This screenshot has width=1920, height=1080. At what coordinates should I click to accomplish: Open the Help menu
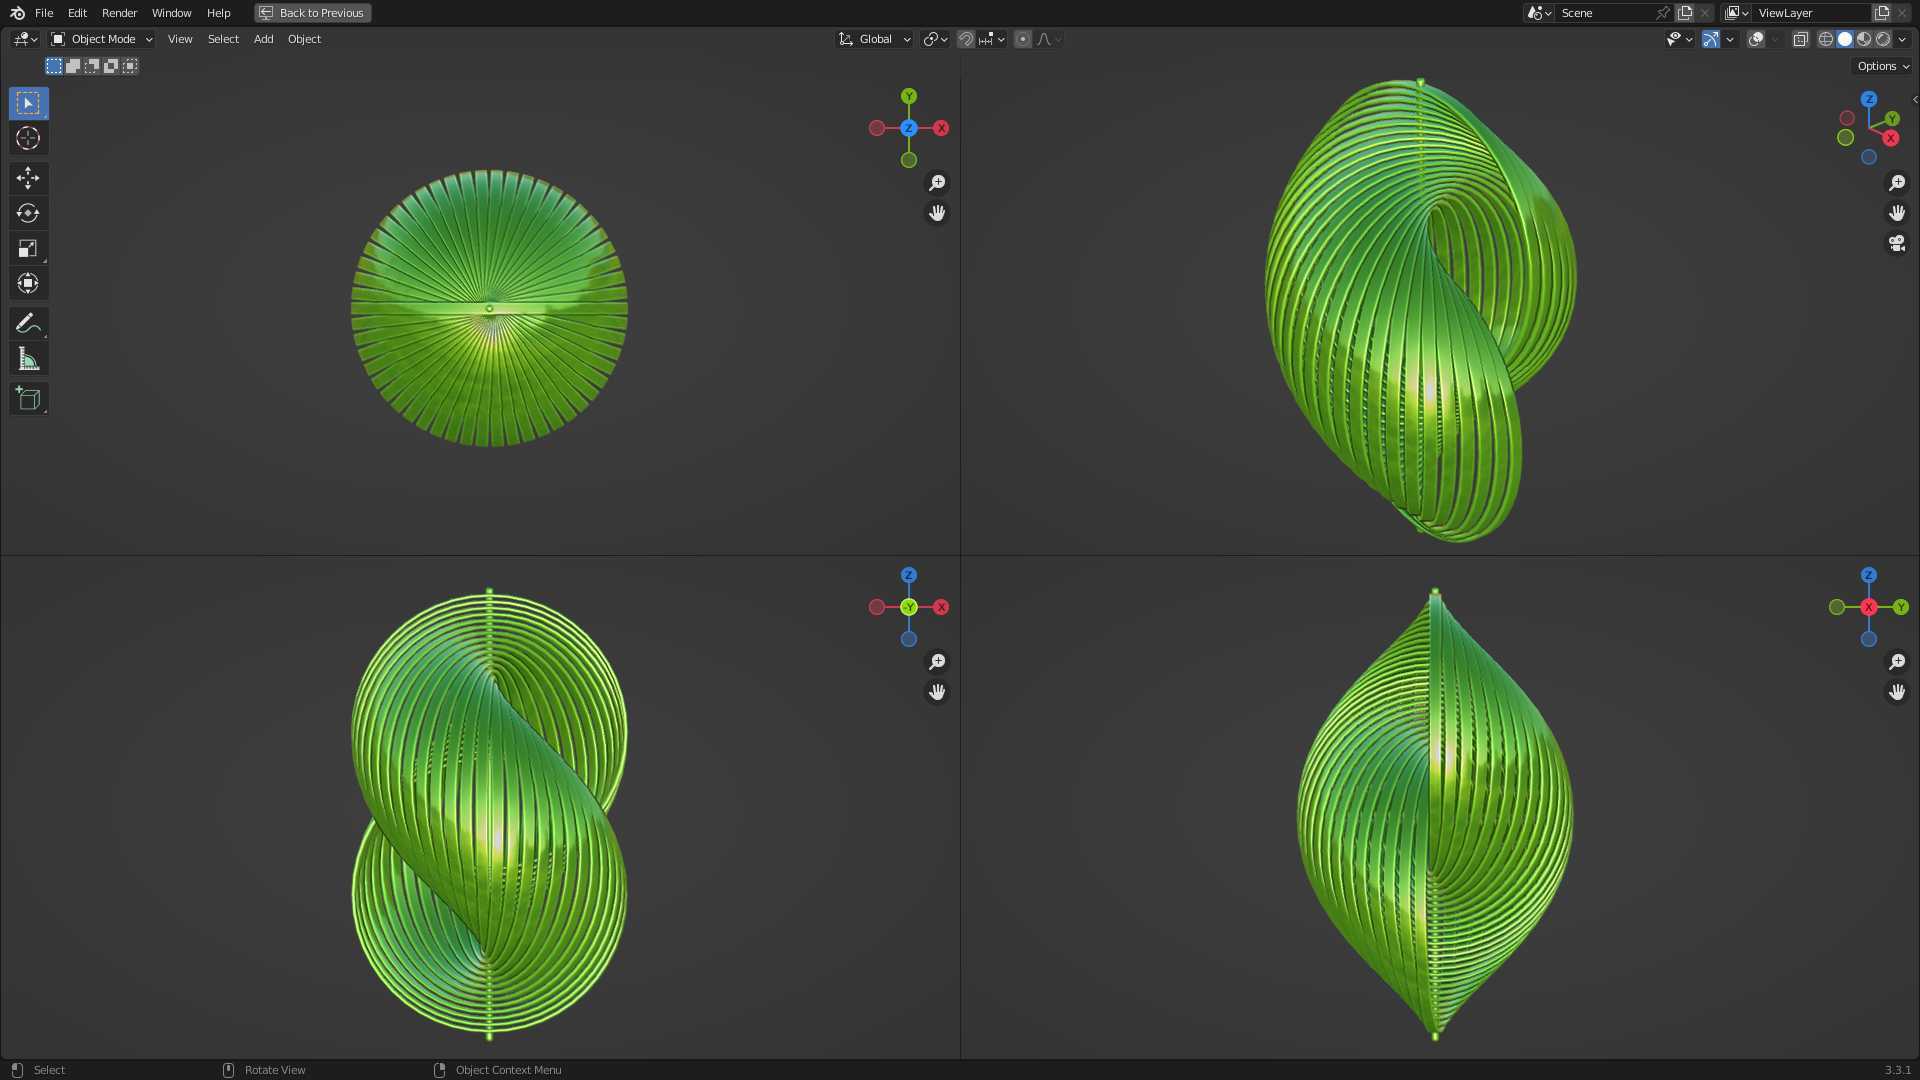218,13
